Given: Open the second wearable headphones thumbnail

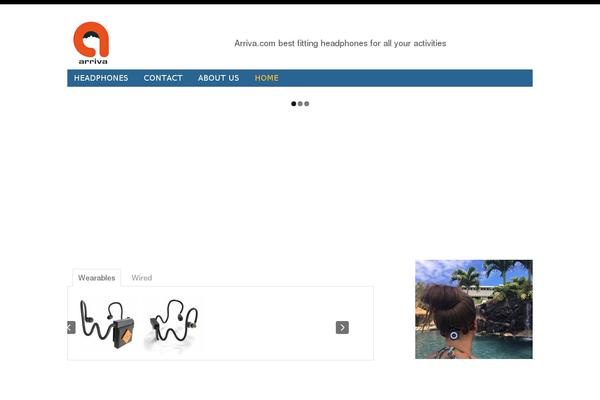Looking at the screenshot, I should point(174,324).
